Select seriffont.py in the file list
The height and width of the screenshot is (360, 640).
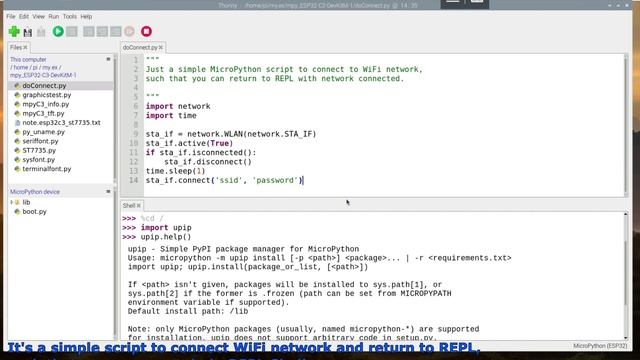[x=40, y=141]
